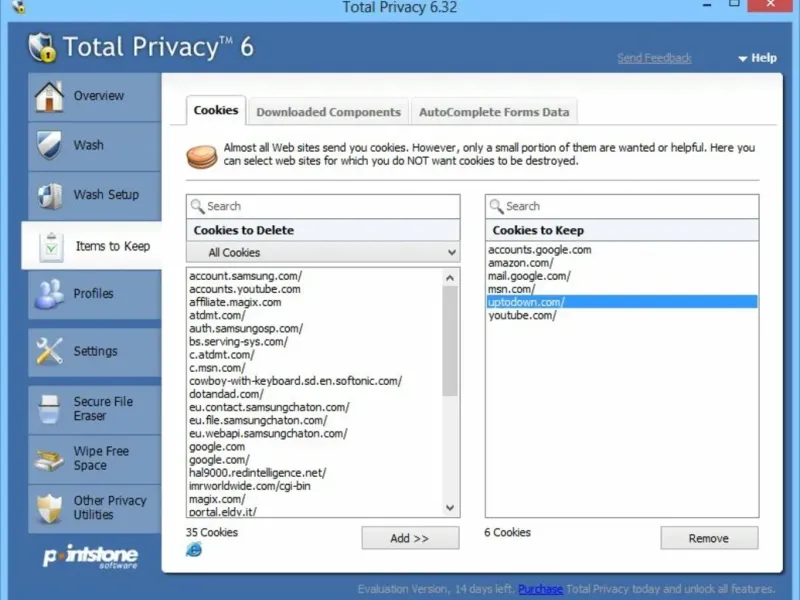Screen dimensions: 800x600
Task: Click the Total Privacy shield logo
Action: point(42,47)
